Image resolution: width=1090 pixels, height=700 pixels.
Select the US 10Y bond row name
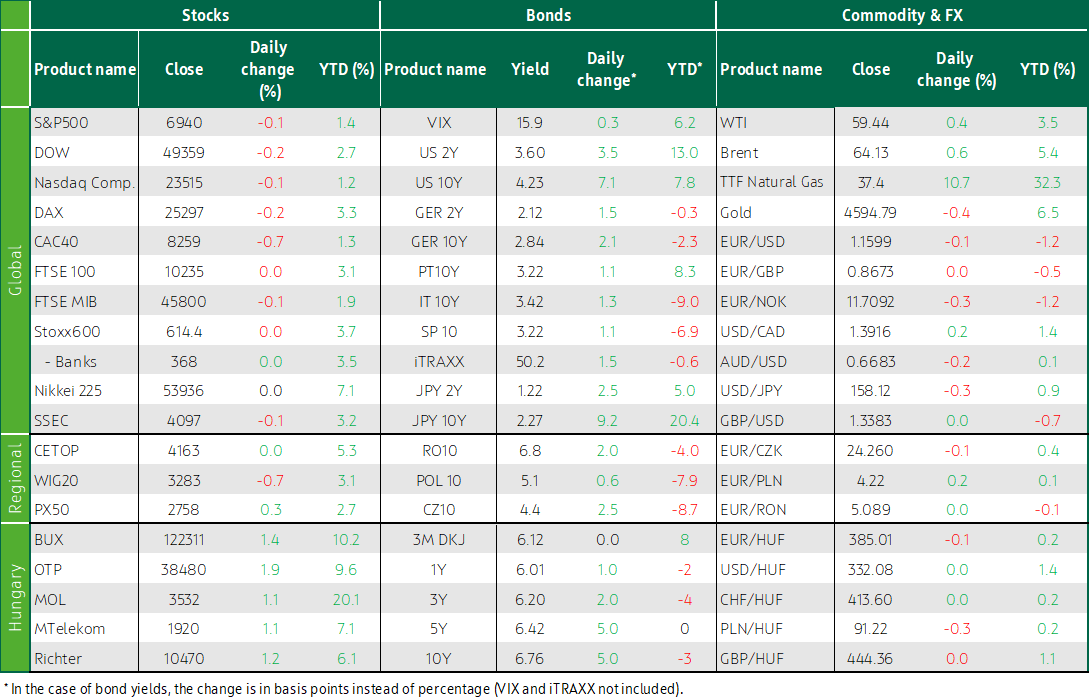click(x=439, y=183)
